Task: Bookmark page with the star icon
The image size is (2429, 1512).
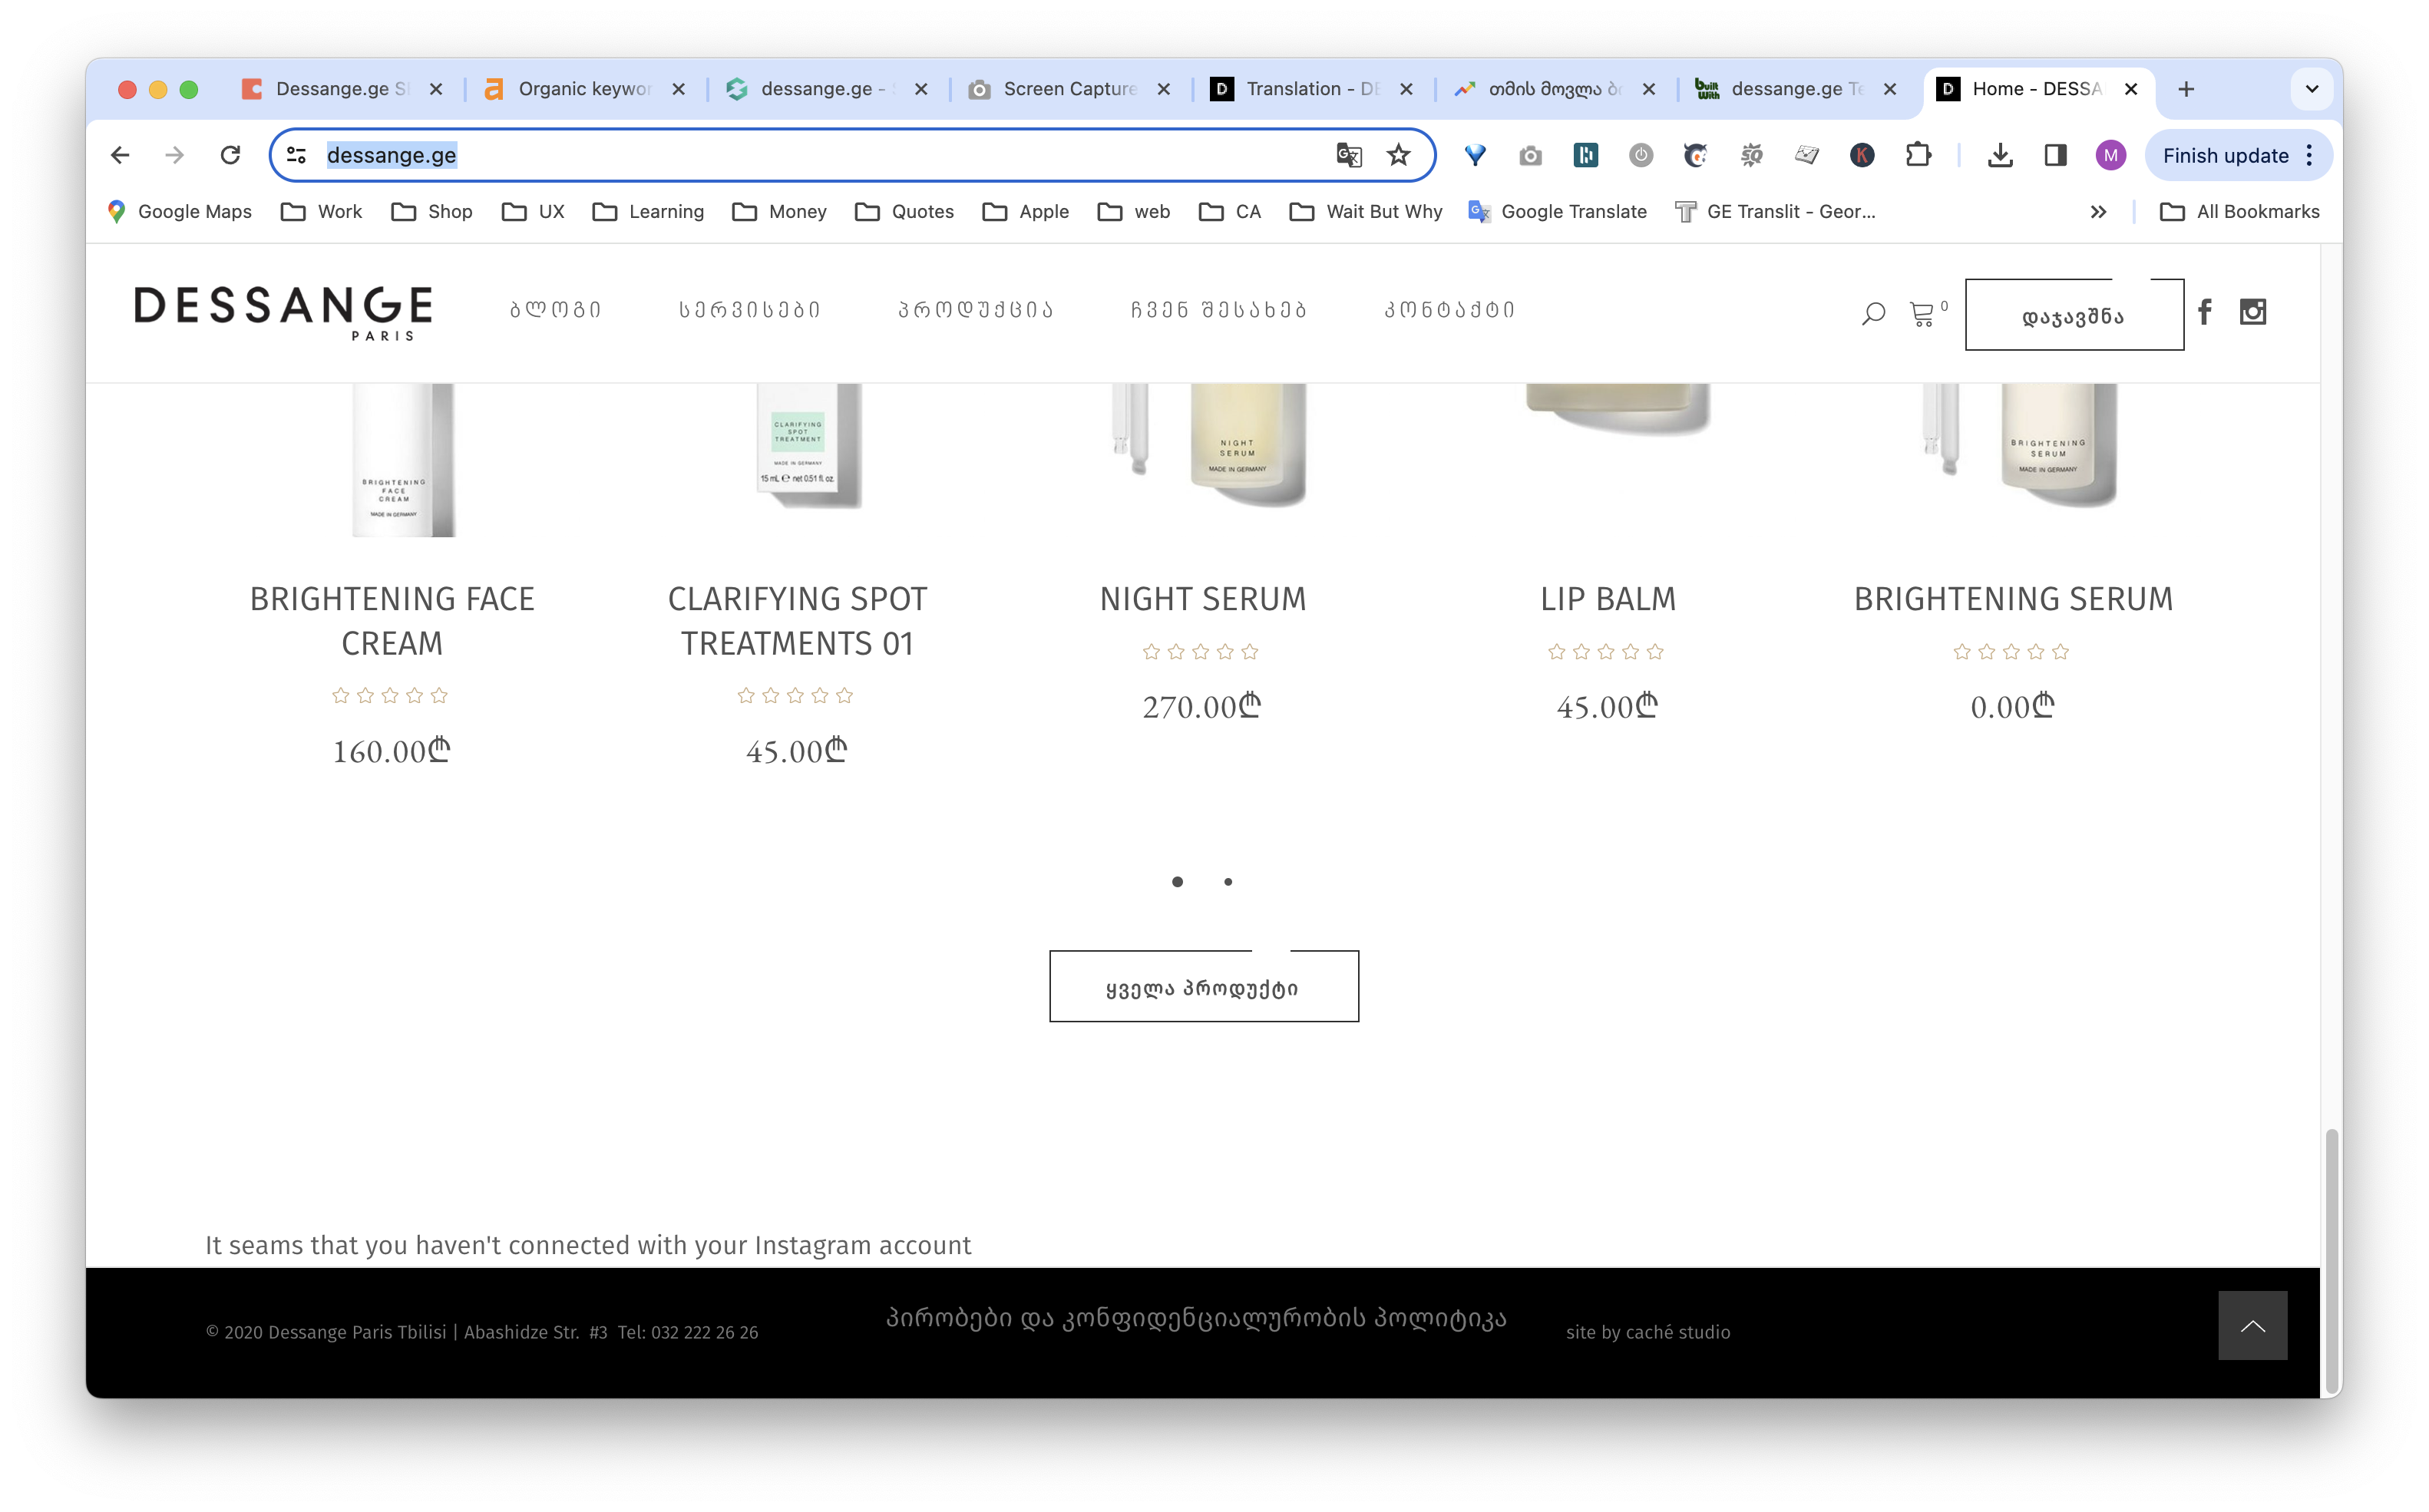Action: (x=1398, y=155)
